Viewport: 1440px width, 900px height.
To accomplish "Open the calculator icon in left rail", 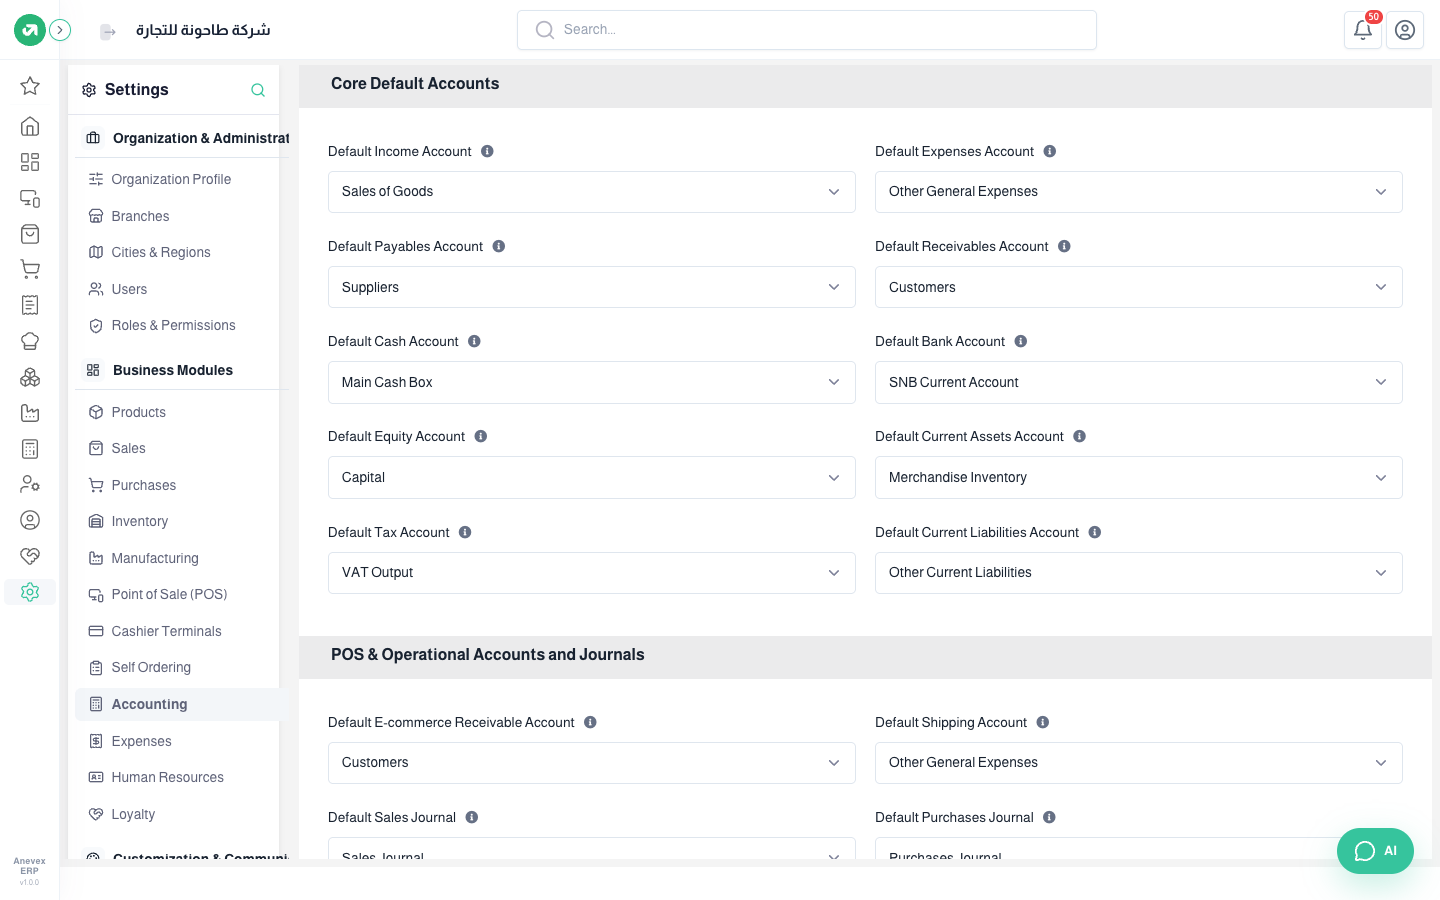I will pyautogui.click(x=30, y=449).
